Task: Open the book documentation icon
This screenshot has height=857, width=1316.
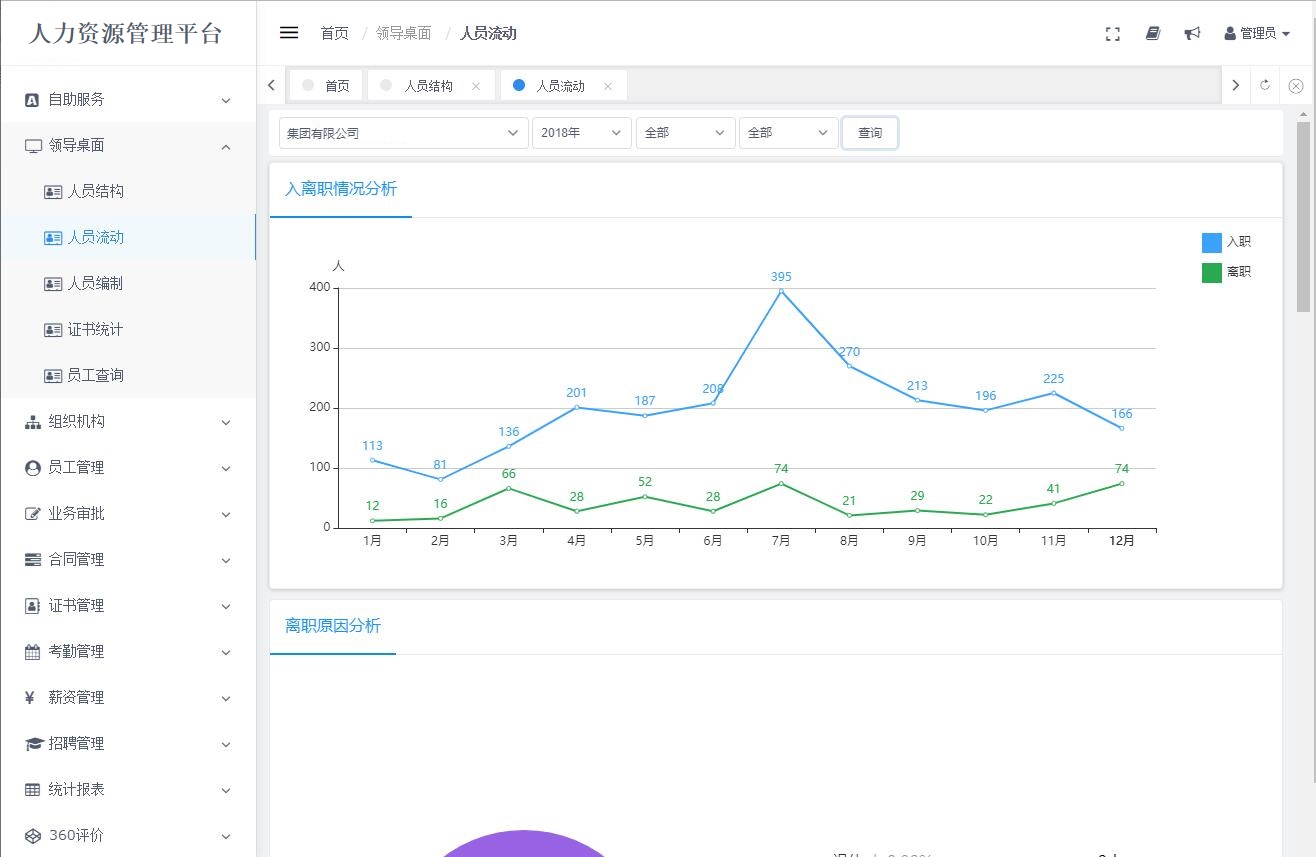Action: (x=1153, y=34)
